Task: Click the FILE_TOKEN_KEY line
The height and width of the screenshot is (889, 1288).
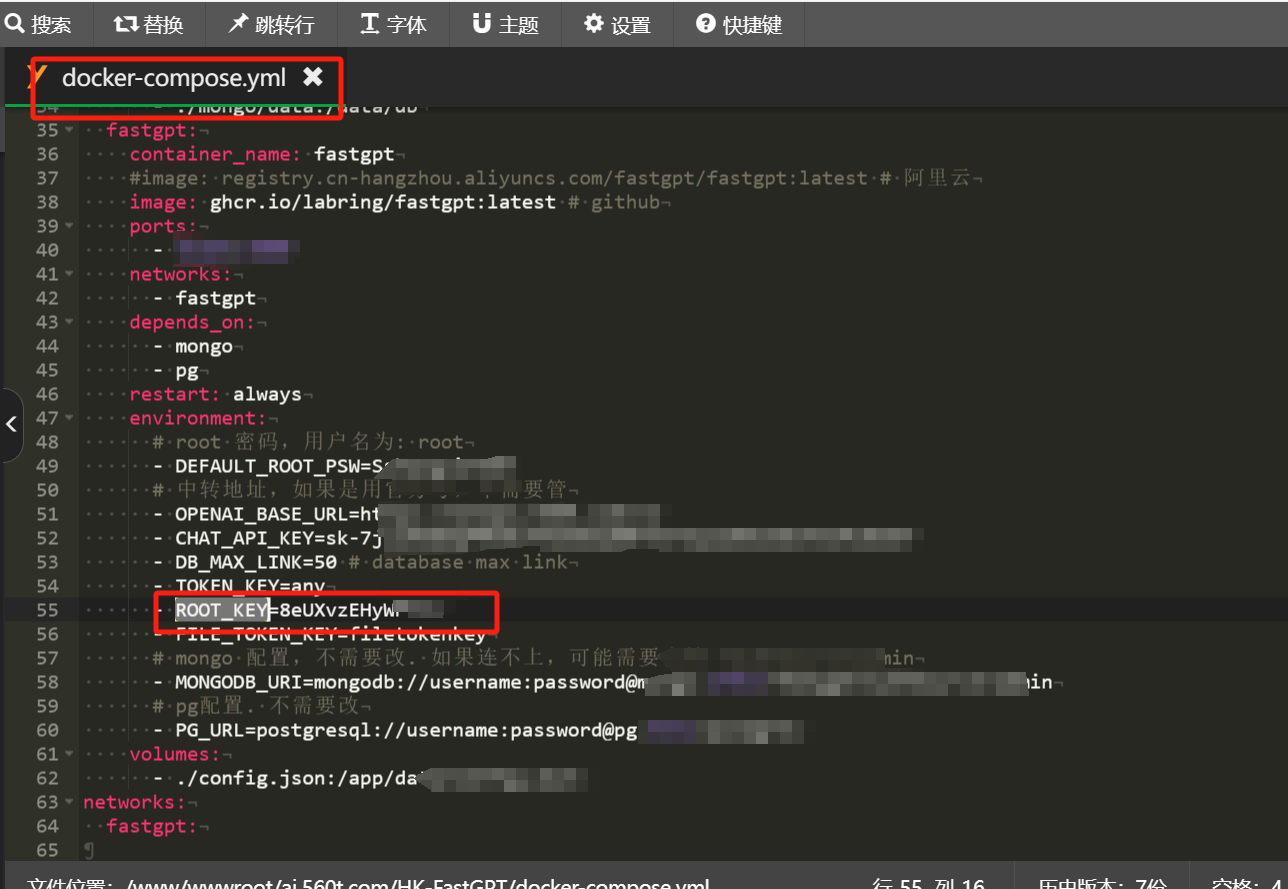Action: click(x=320, y=634)
